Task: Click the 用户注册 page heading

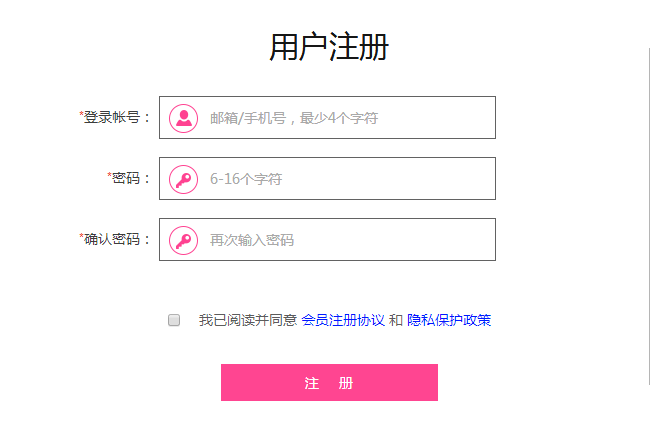Action: coord(329,47)
